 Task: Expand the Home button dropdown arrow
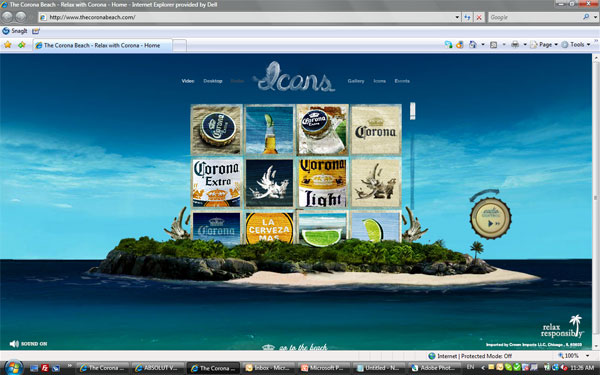pos(483,45)
